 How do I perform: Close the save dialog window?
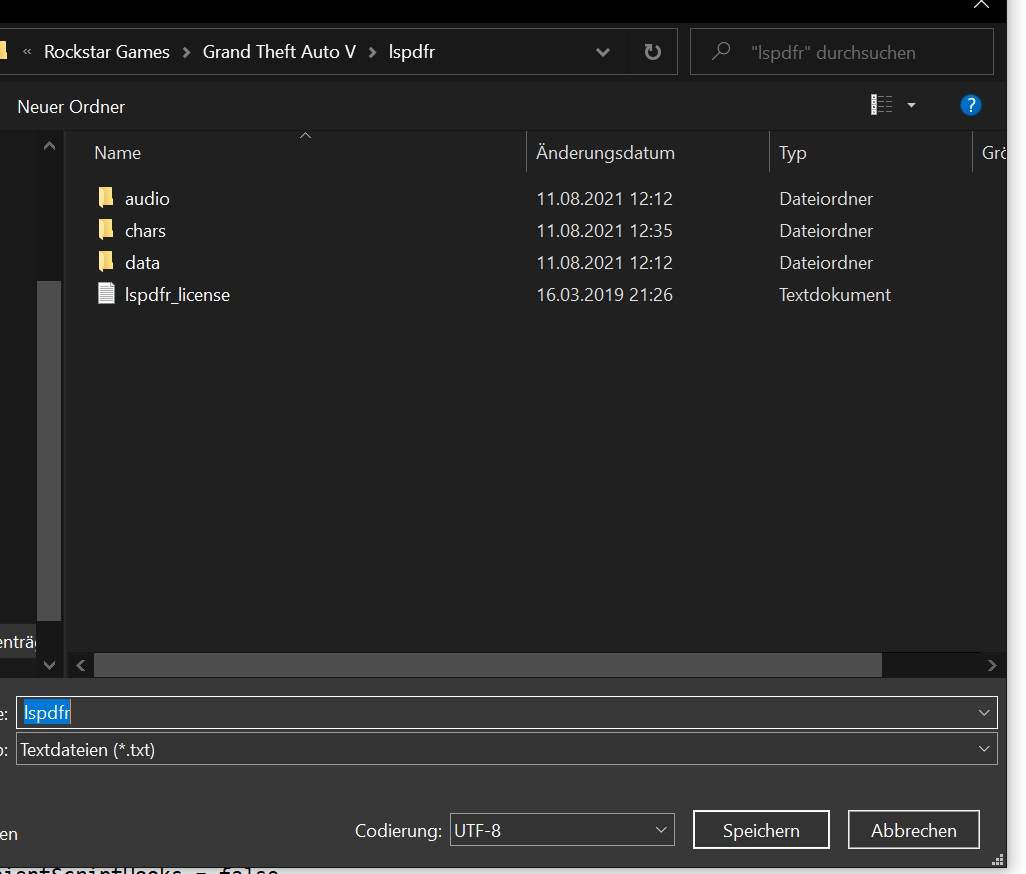[x=982, y=5]
